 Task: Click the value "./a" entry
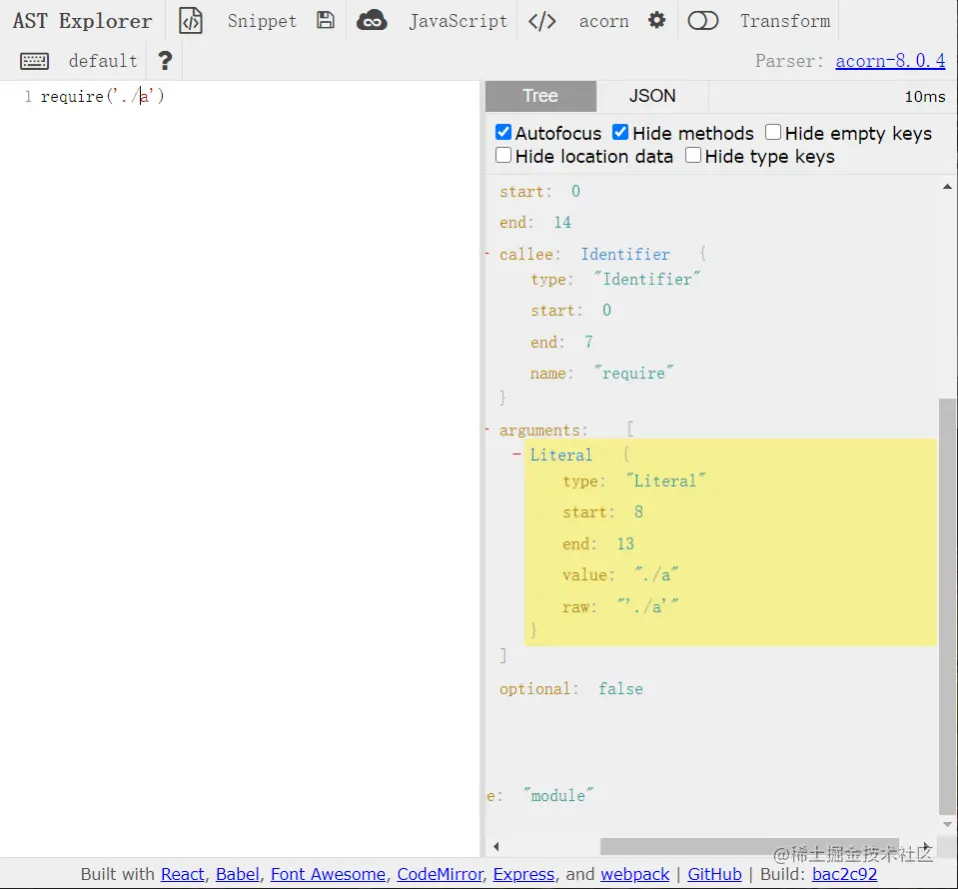[x=620, y=575]
